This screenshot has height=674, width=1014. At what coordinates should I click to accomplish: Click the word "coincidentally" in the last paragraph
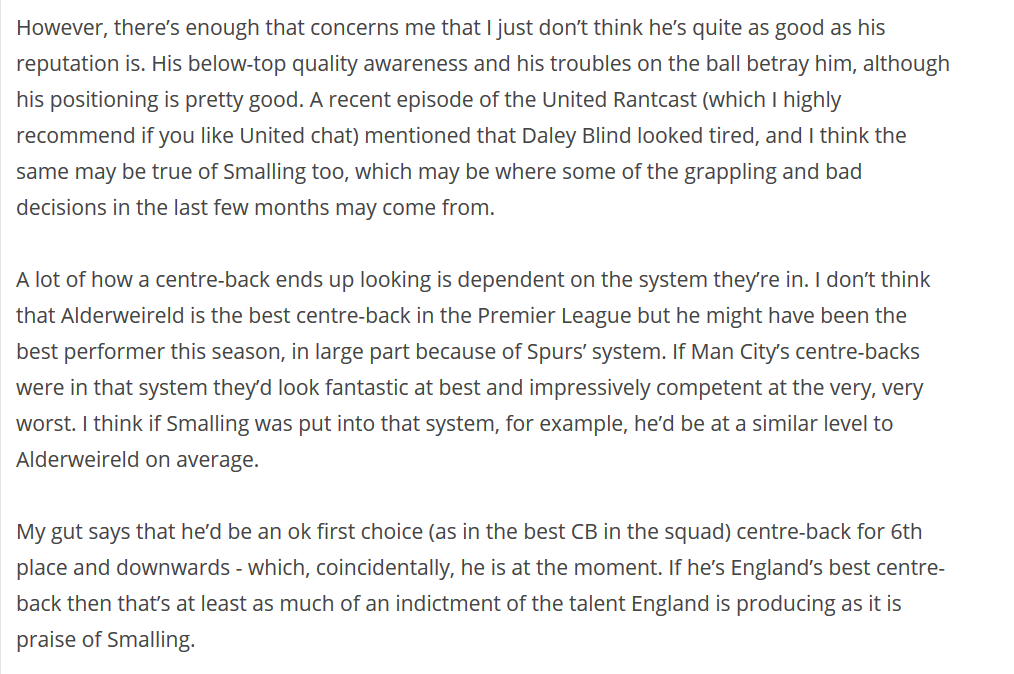383,568
